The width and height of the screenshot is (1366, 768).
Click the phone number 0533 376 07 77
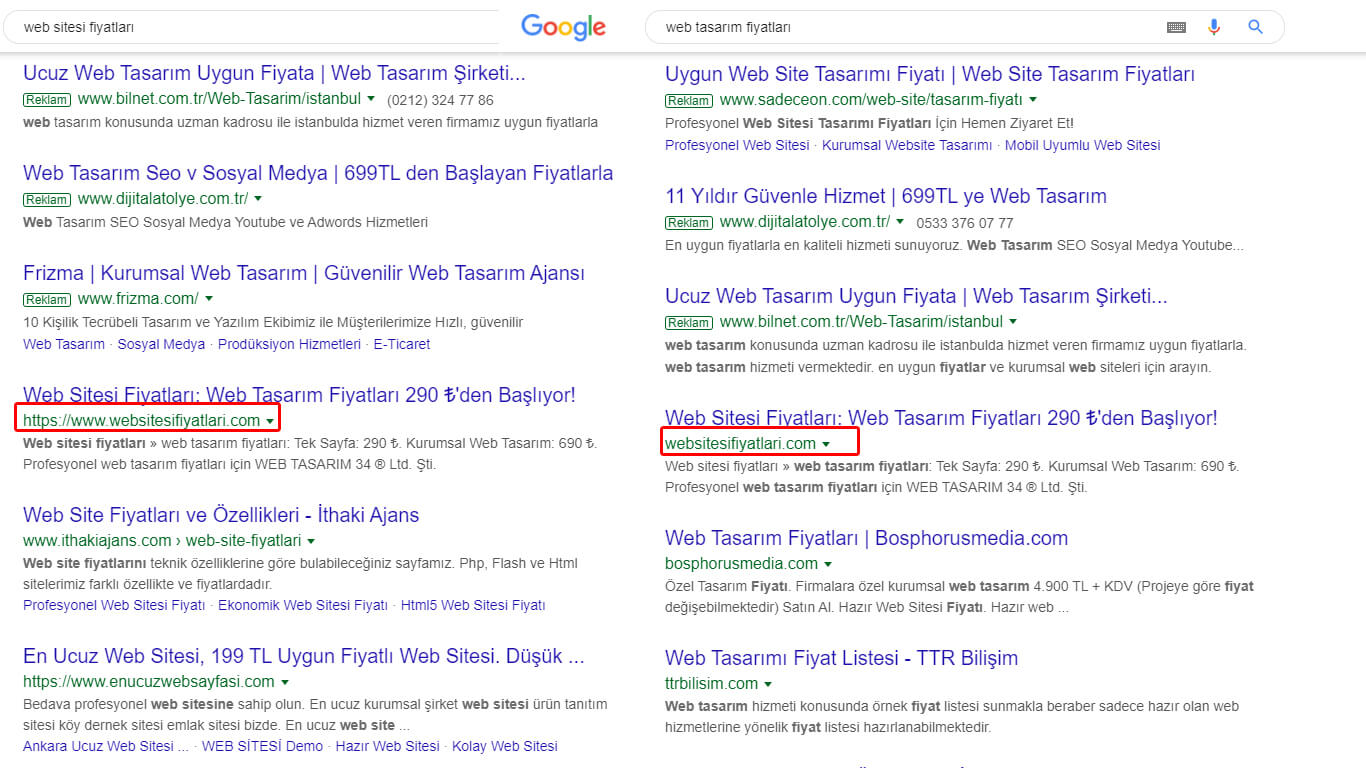point(963,223)
